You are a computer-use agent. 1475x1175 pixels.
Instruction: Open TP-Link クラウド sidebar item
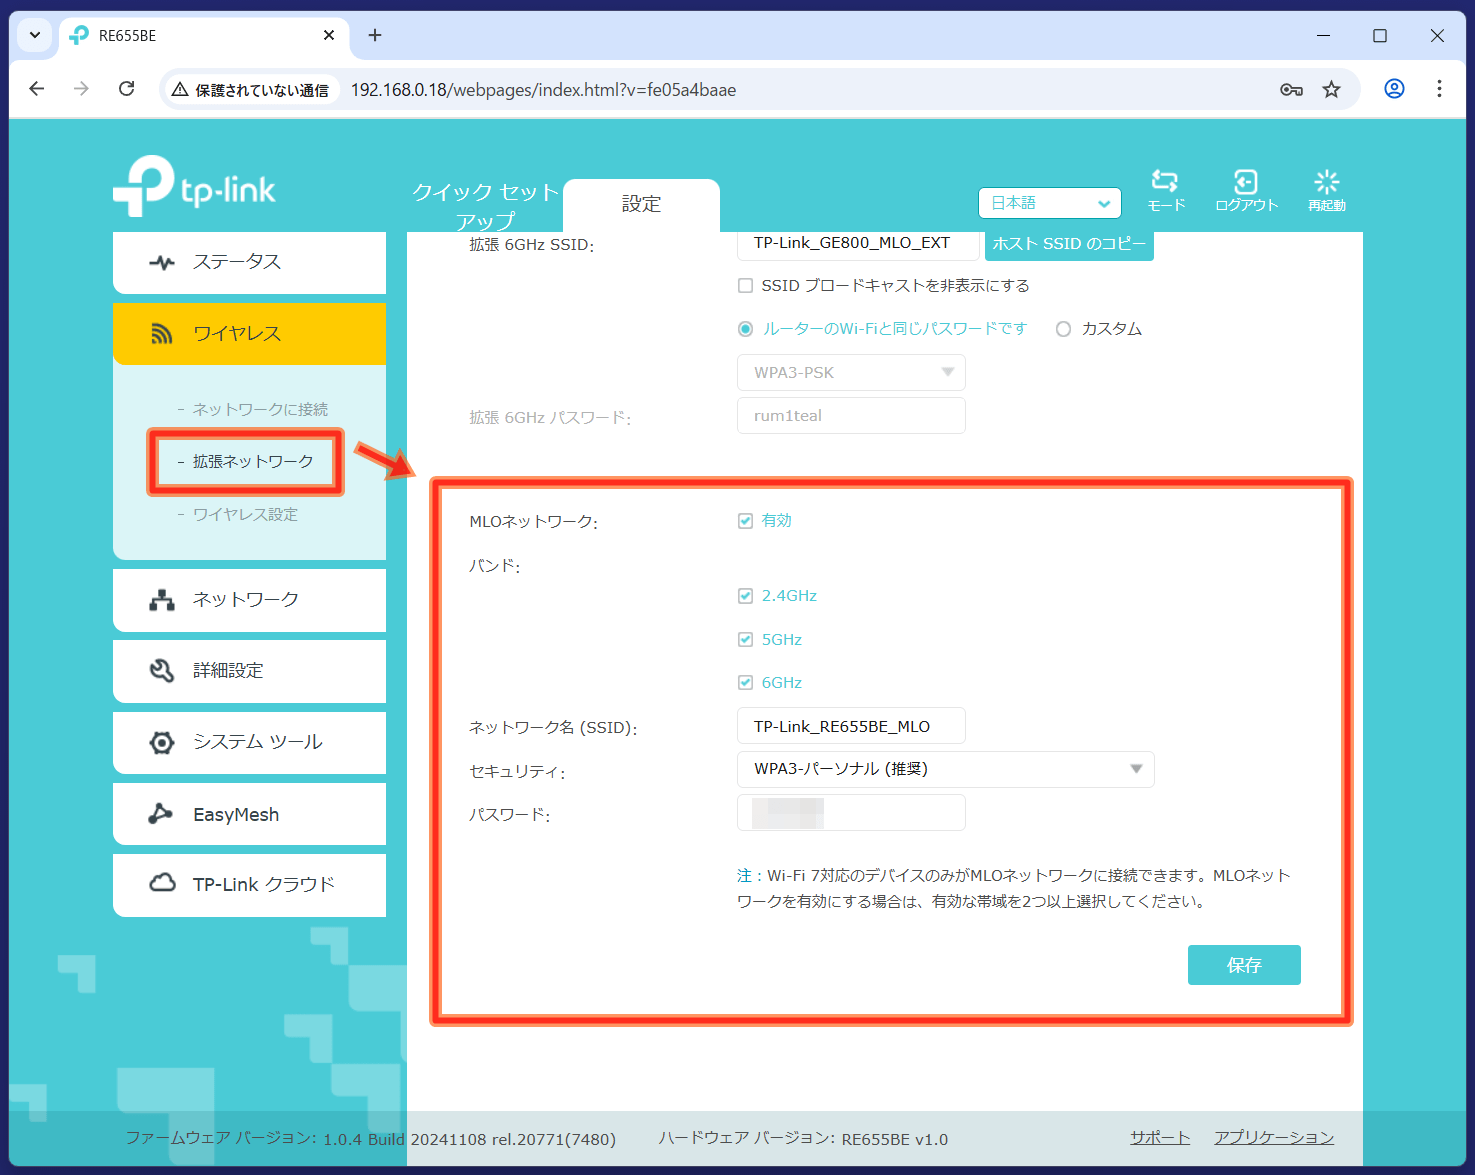coord(249,885)
